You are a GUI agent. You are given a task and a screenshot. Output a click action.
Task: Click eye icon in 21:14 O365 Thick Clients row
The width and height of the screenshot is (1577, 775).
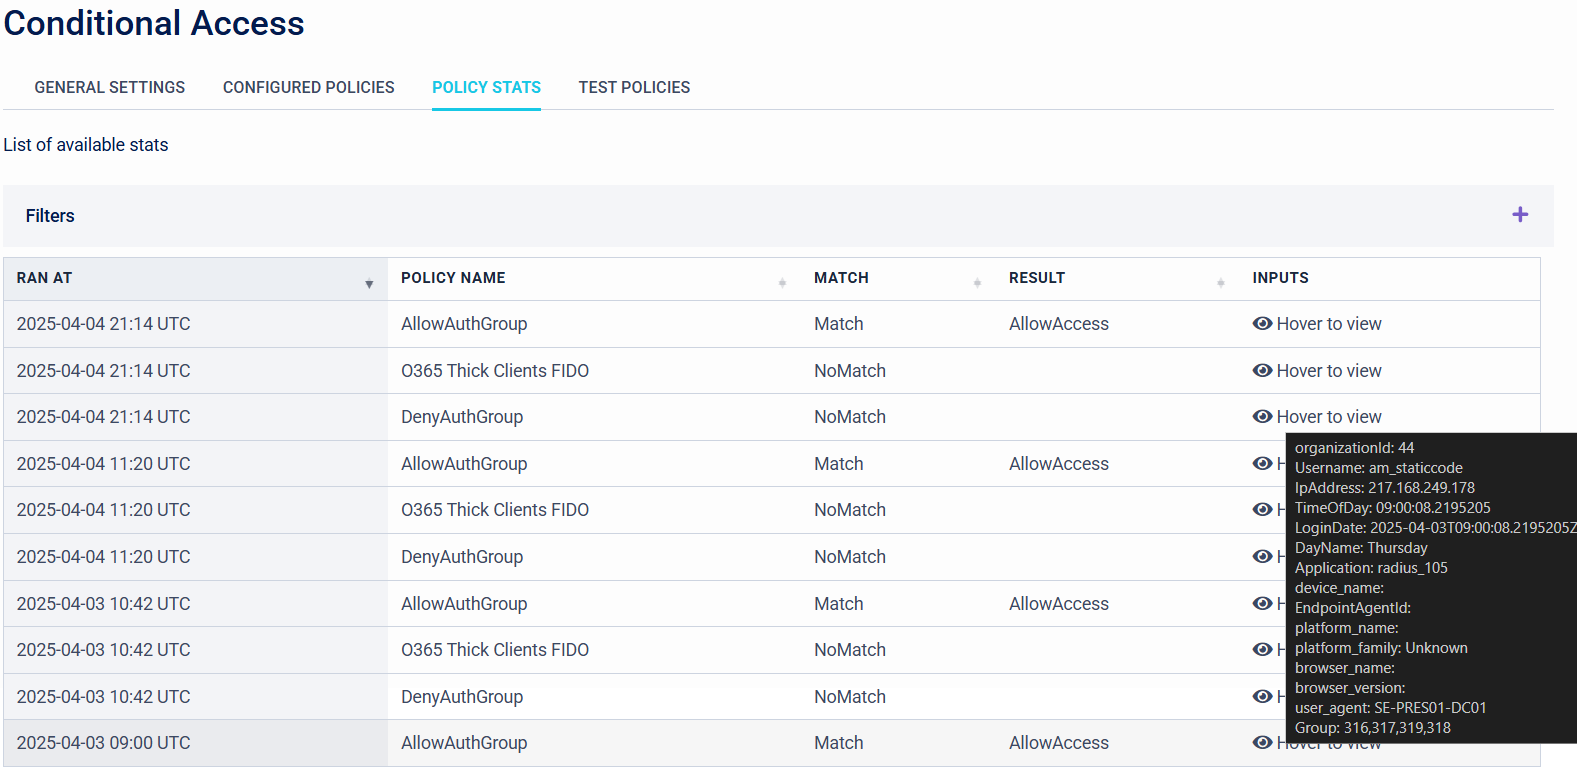[x=1262, y=371]
